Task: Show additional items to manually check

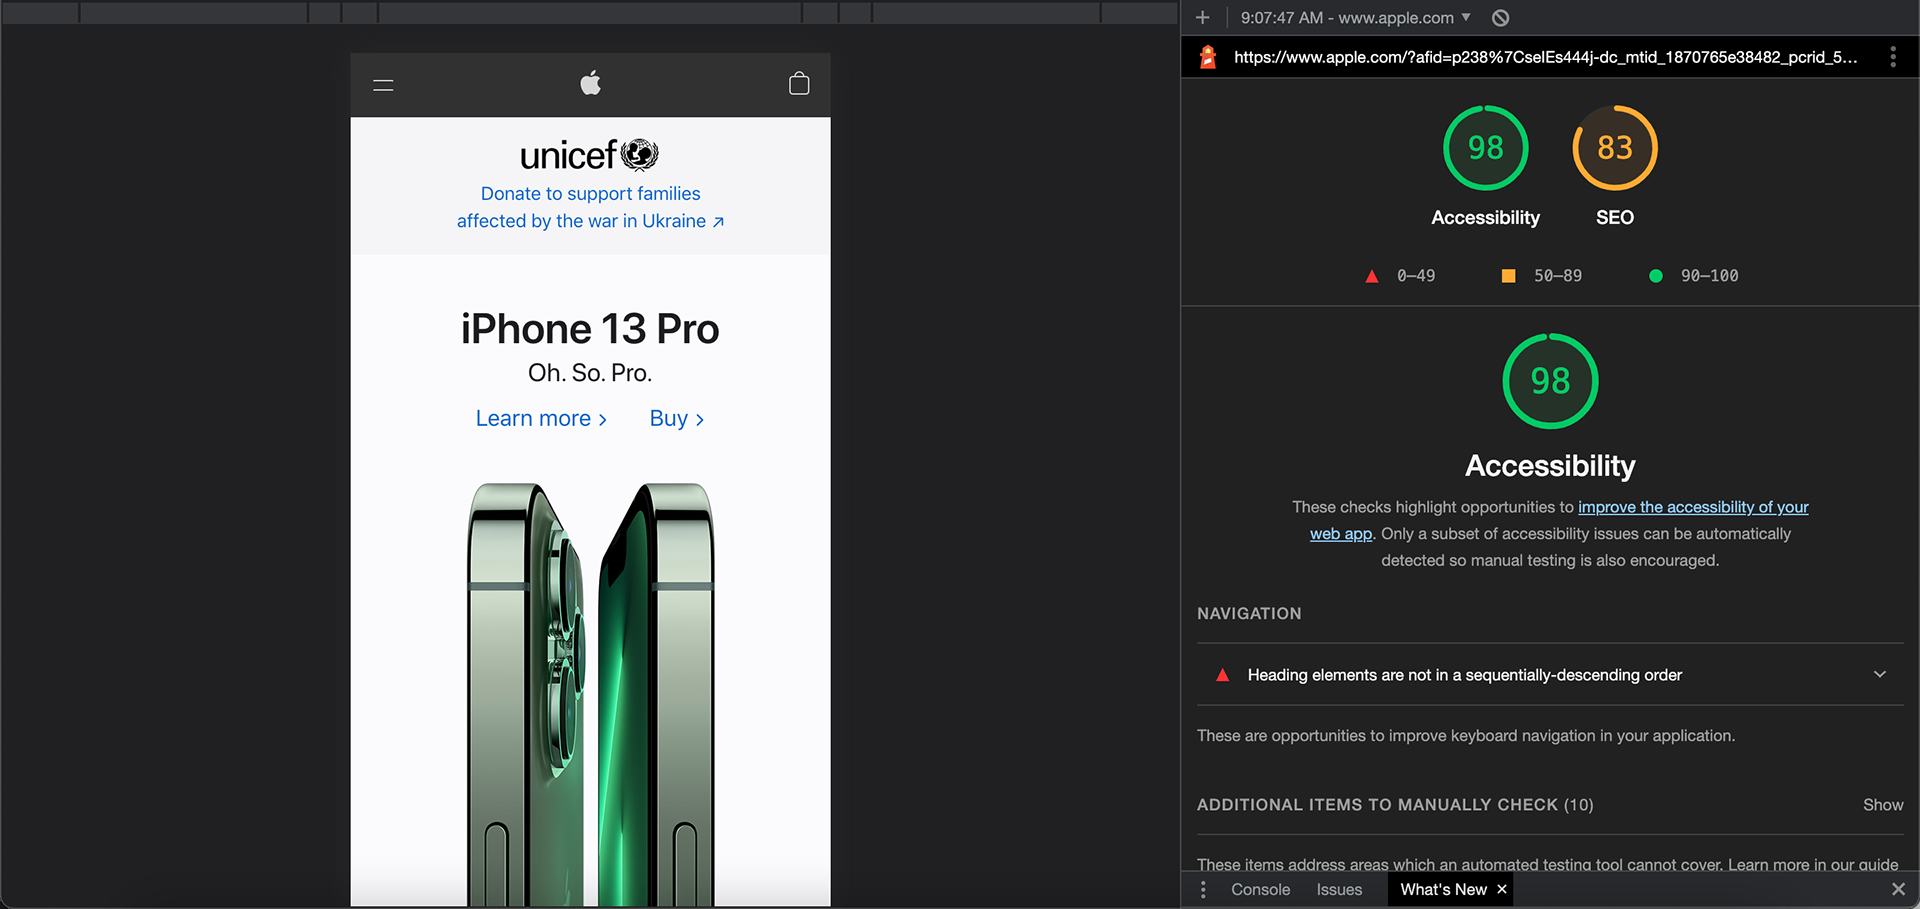Action: (1882, 805)
